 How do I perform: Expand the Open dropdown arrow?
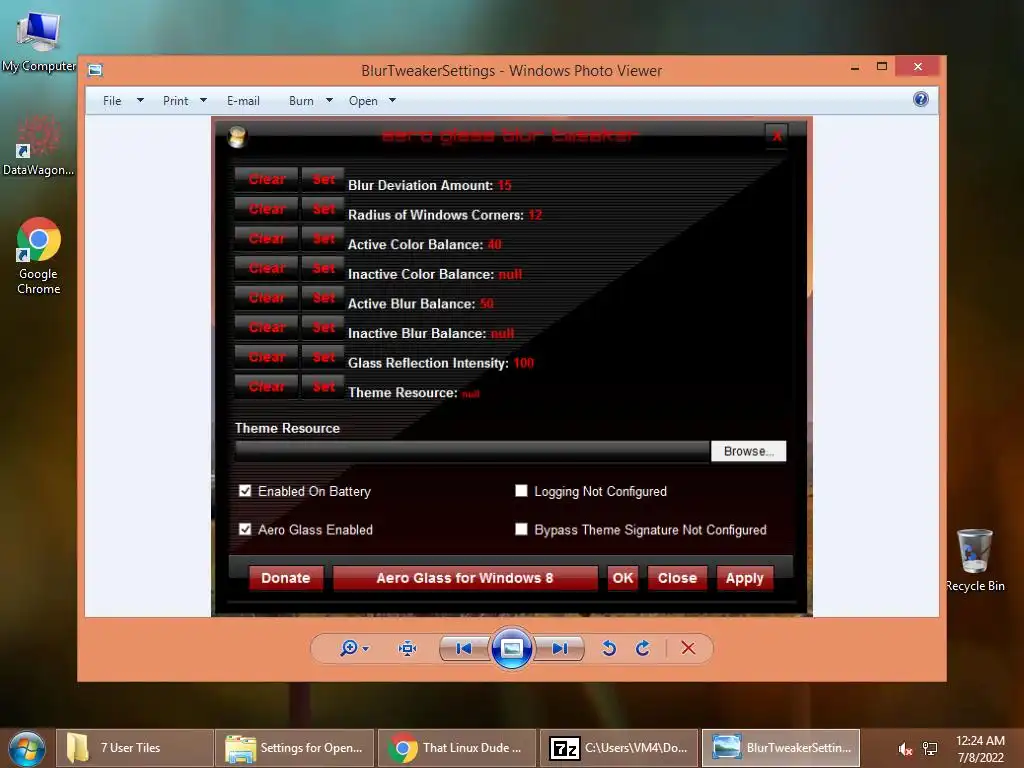392,100
